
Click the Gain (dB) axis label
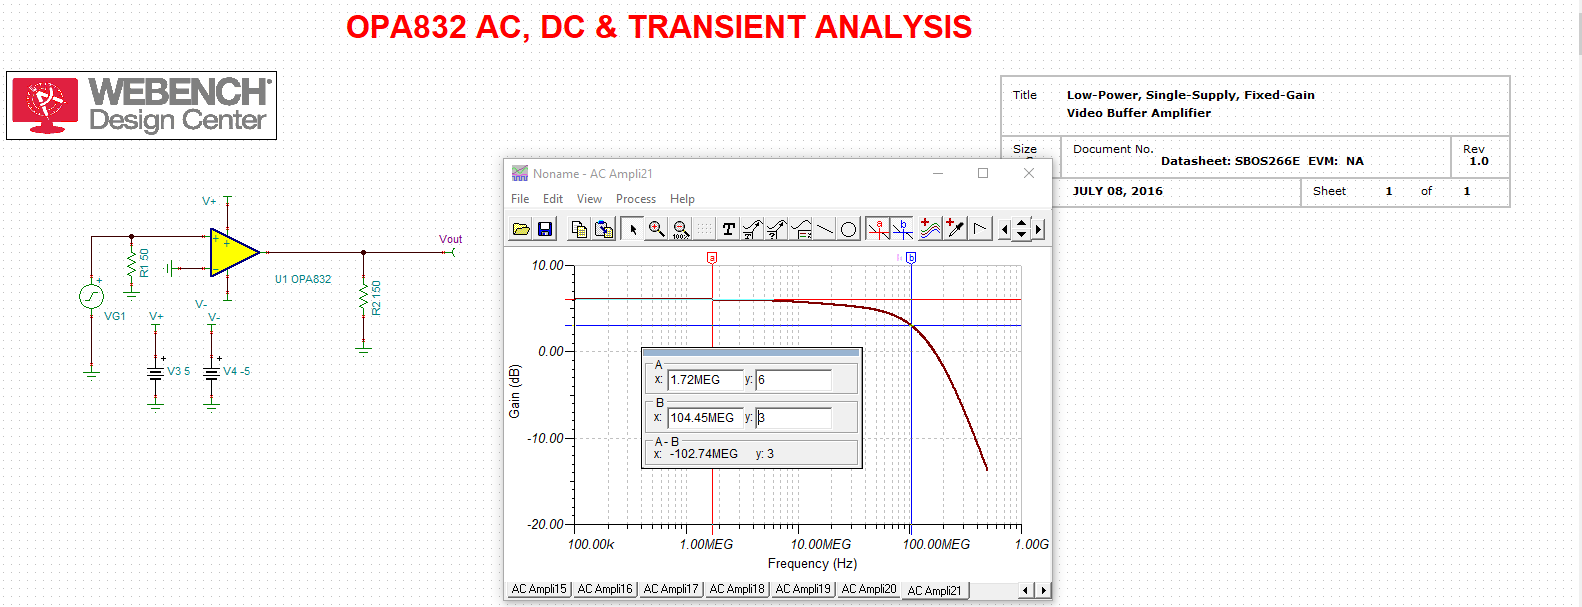click(x=514, y=391)
